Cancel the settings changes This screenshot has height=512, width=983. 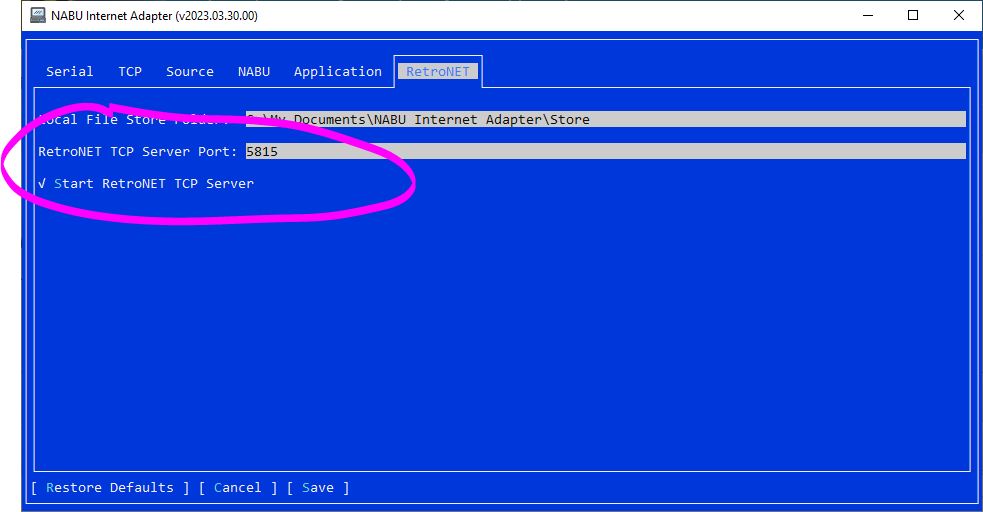pyautogui.click(x=238, y=488)
